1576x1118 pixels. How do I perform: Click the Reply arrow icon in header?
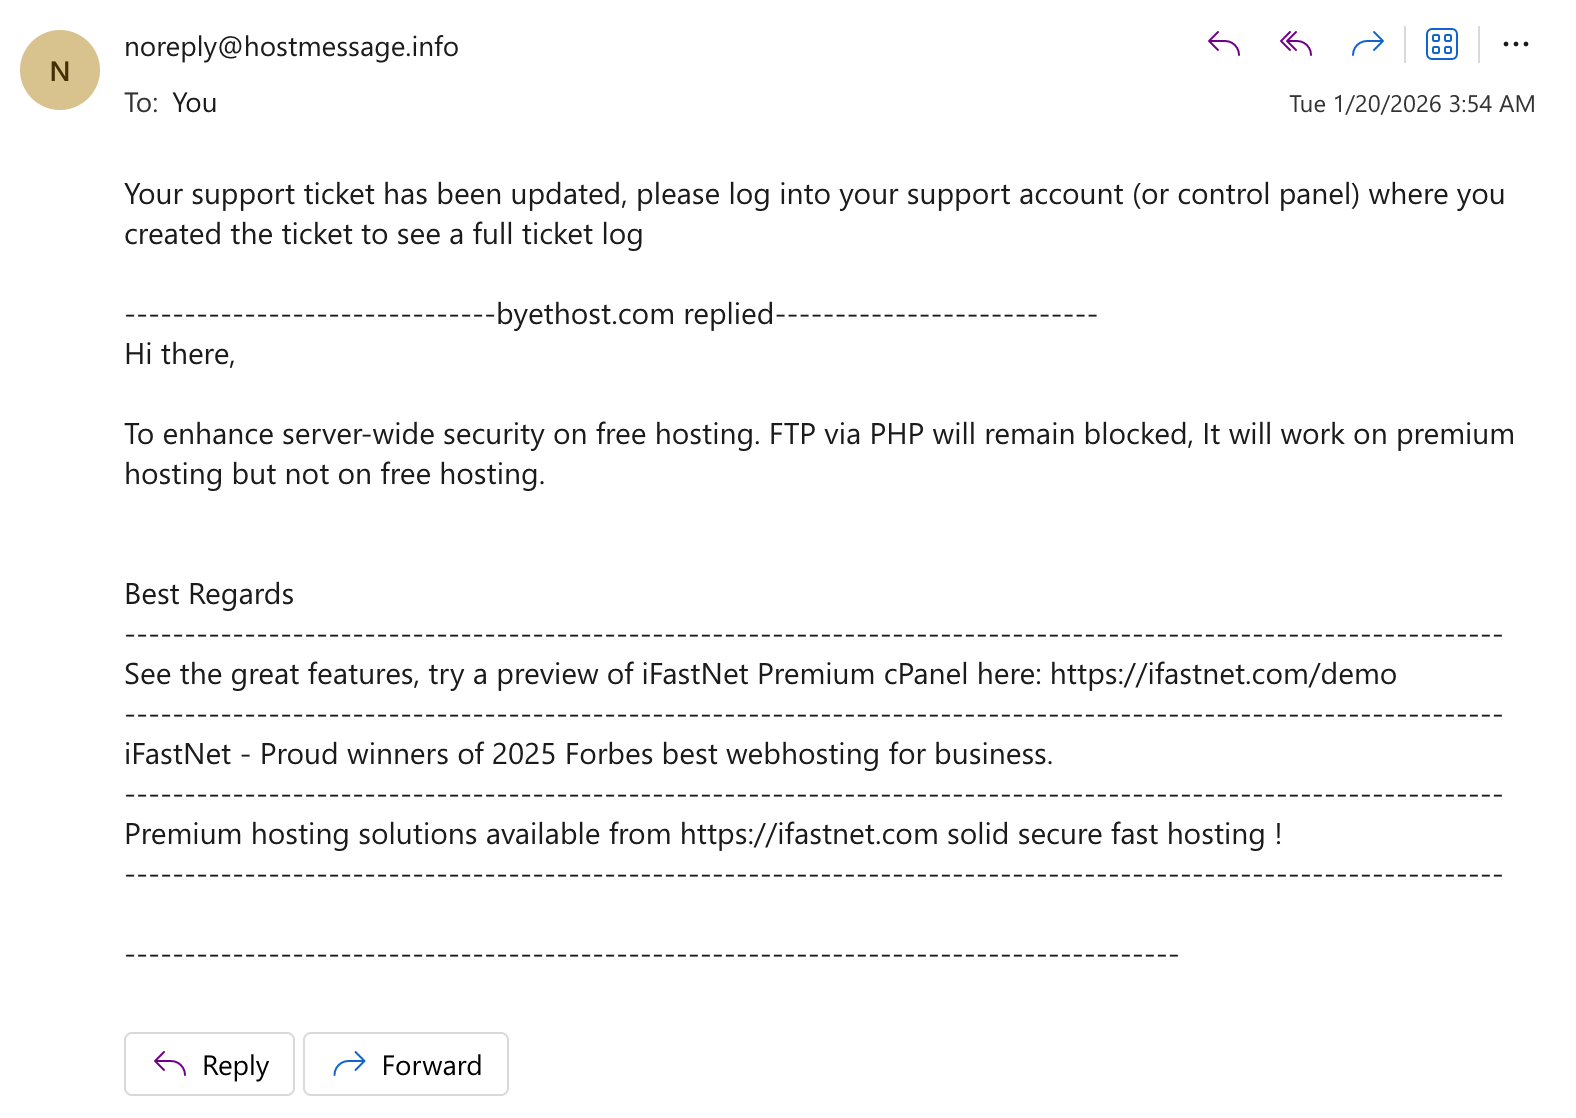point(1223,44)
